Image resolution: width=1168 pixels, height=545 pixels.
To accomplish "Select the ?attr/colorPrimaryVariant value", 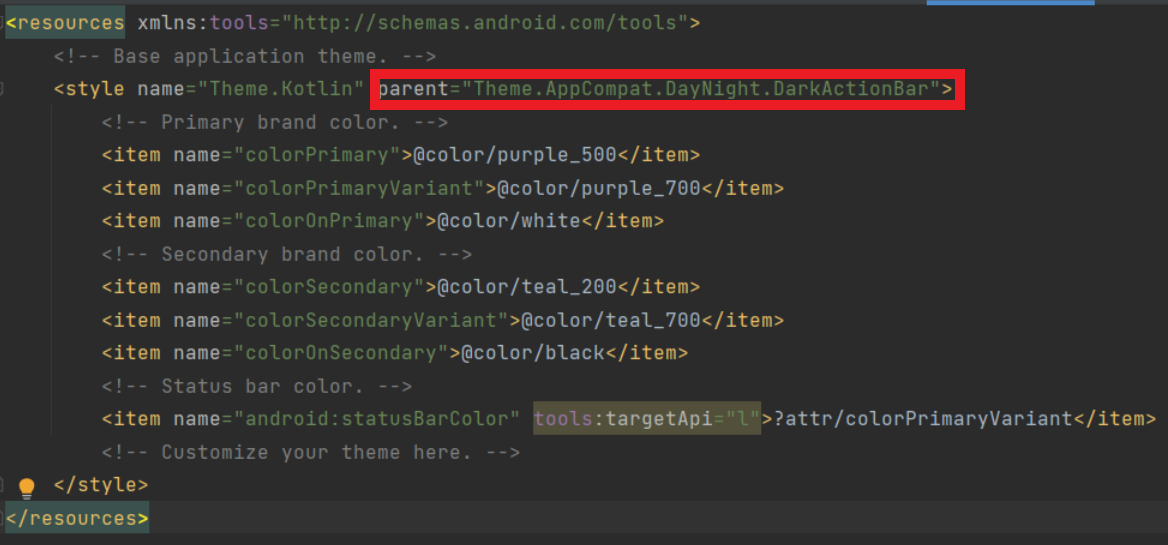I will click(x=923, y=419).
